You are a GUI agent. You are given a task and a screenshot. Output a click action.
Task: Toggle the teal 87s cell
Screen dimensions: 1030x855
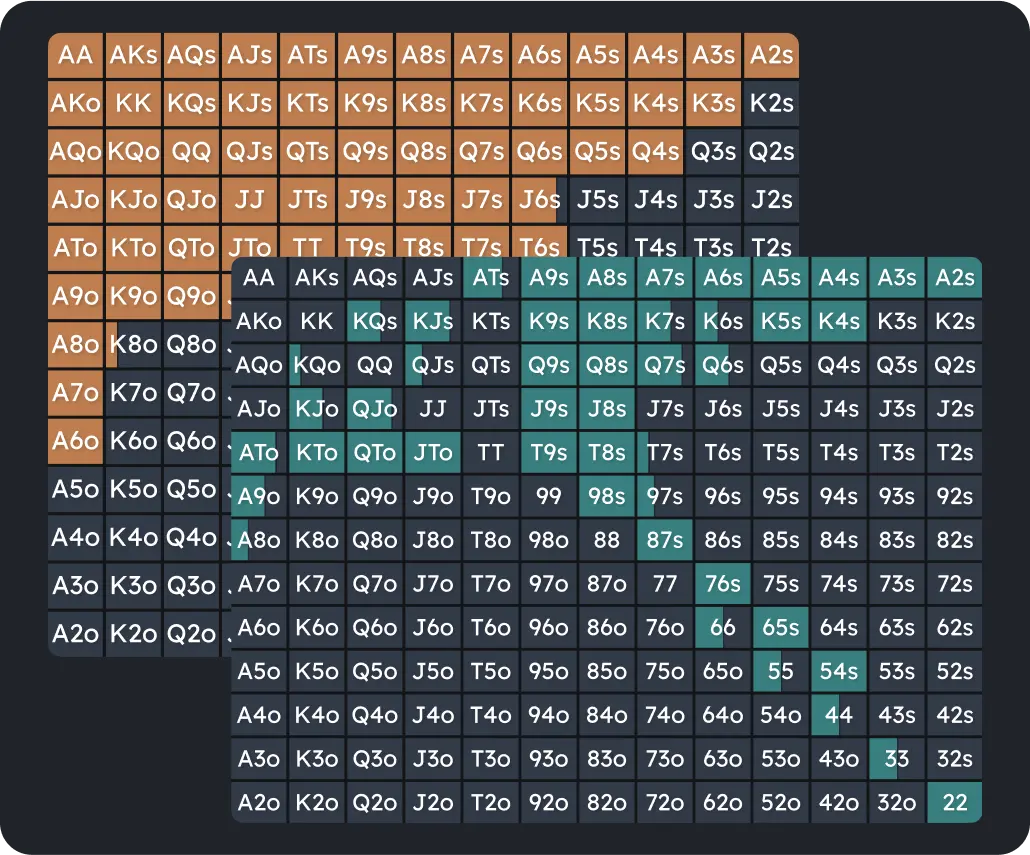coord(664,540)
